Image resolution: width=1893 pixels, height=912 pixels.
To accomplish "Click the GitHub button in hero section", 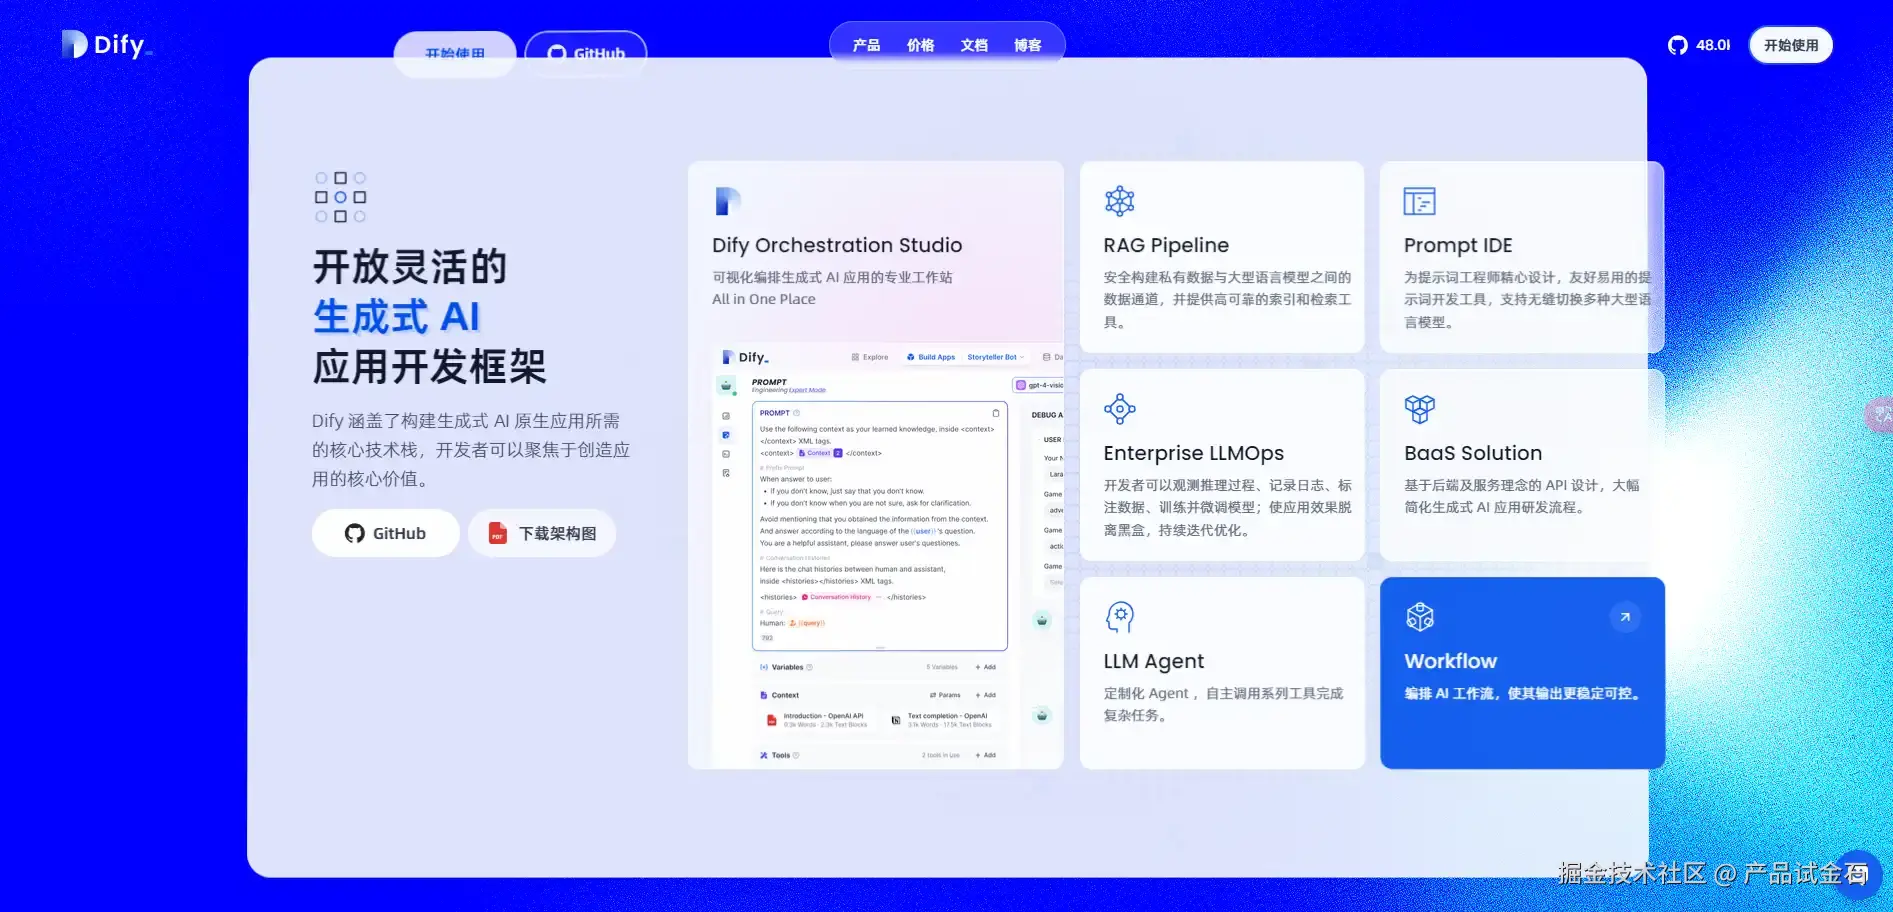I will (x=386, y=533).
